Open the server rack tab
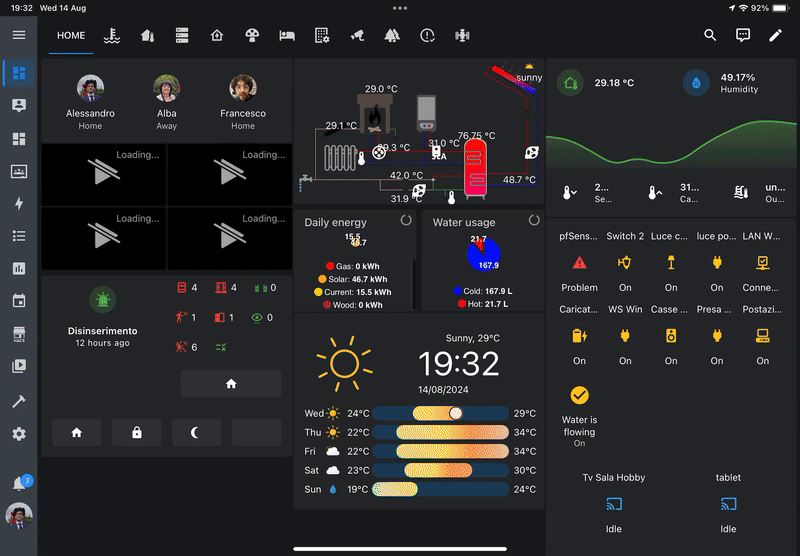800x556 pixels. pyautogui.click(x=182, y=35)
